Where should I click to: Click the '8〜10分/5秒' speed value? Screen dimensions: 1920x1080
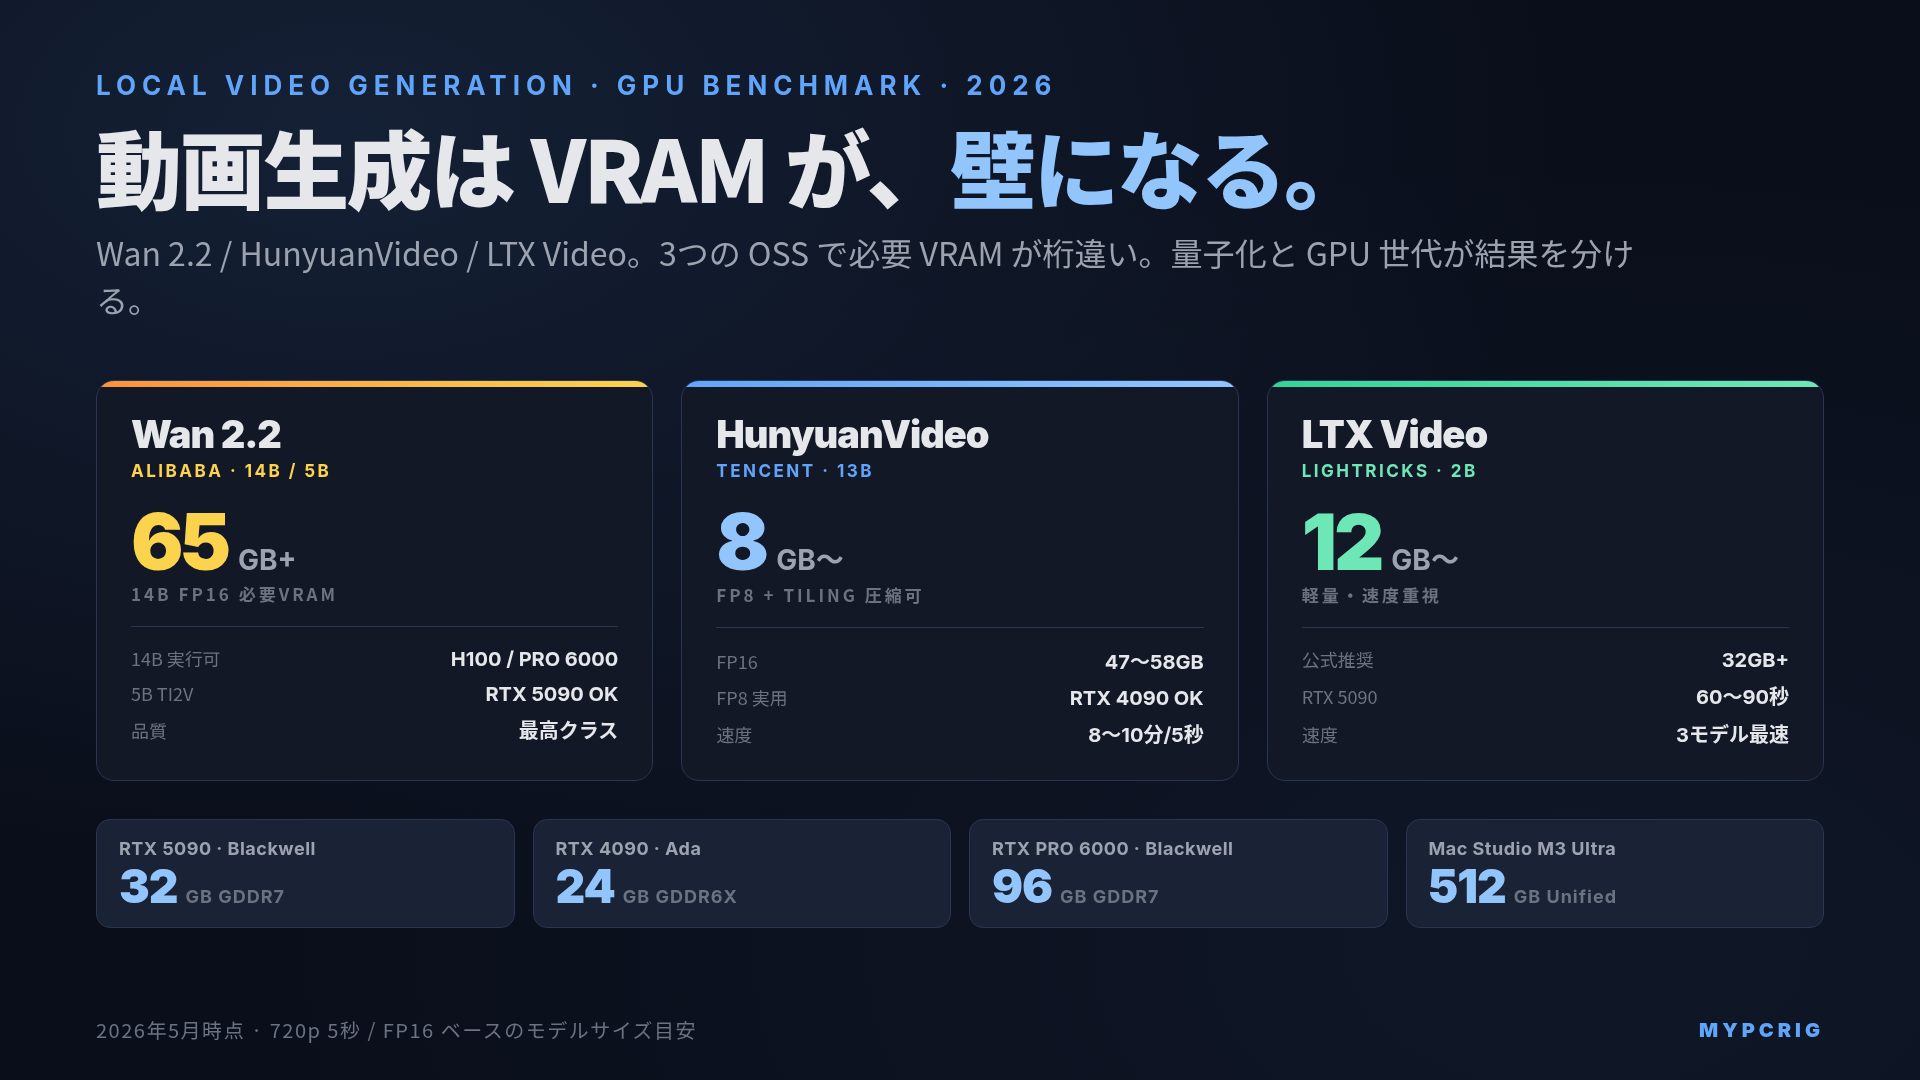coord(1146,735)
